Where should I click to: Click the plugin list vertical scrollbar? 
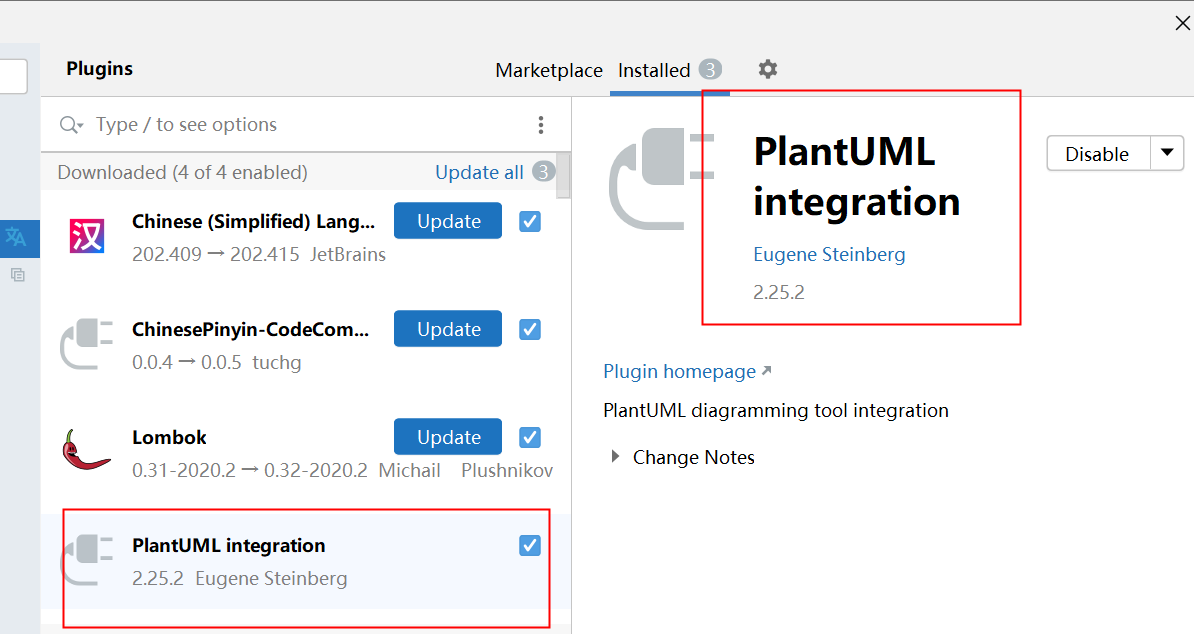[563, 177]
